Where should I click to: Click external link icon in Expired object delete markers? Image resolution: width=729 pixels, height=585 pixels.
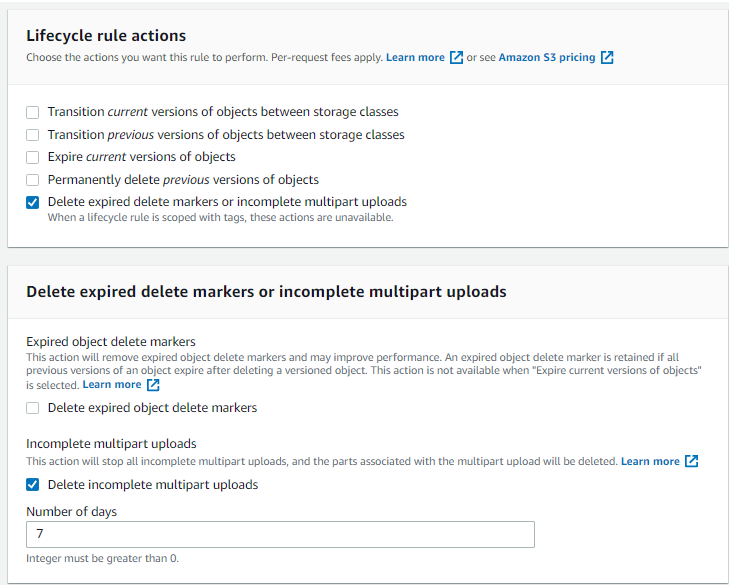(153, 385)
